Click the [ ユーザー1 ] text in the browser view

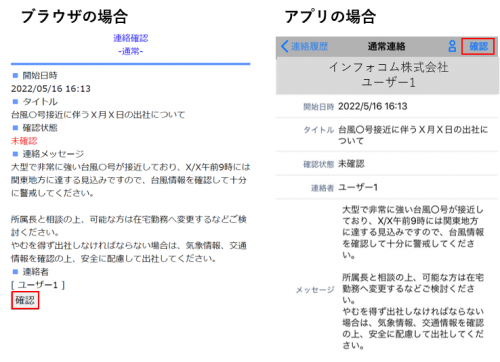click(x=38, y=285)
